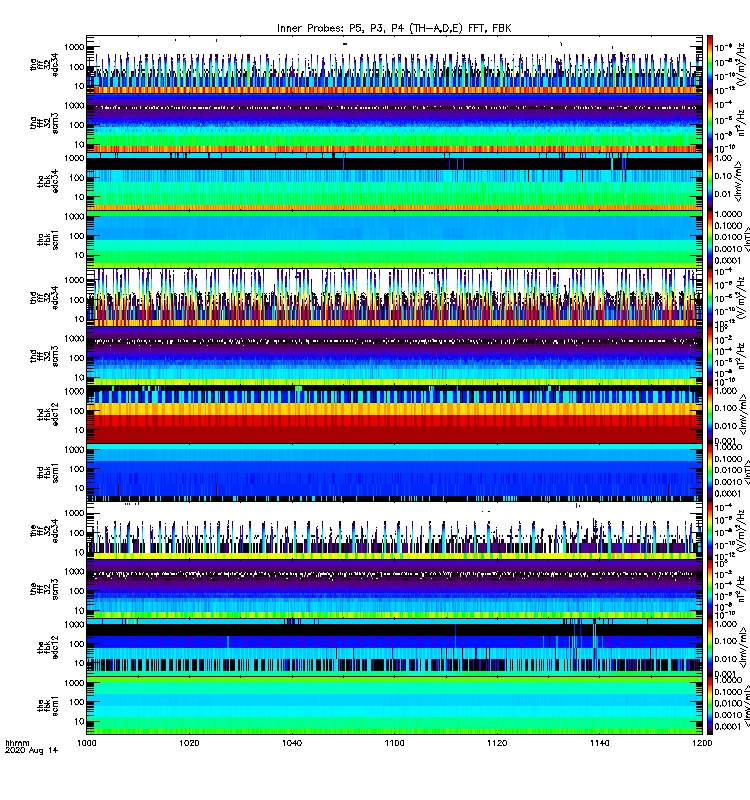The height and width of the screenshot is (800, 750).
Task: Click the color bar beside tha fff edc34 panel
Action: click(x=709, y=65)
